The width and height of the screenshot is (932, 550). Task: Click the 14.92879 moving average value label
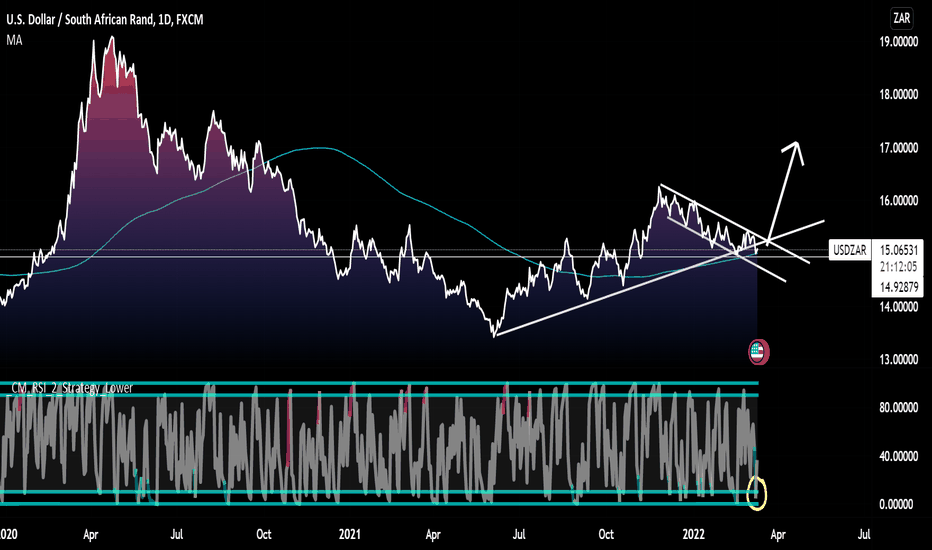coord(899,287)
